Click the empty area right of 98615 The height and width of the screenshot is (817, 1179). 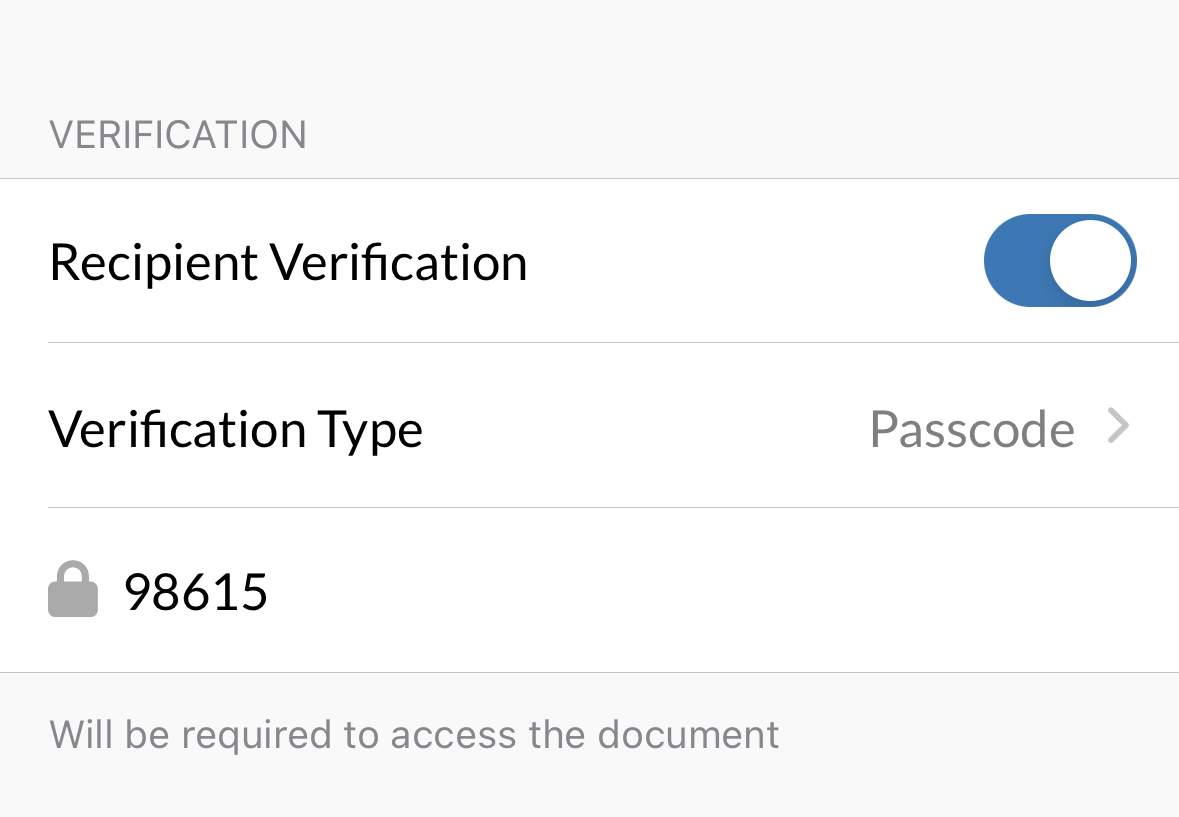pos(700,591)
